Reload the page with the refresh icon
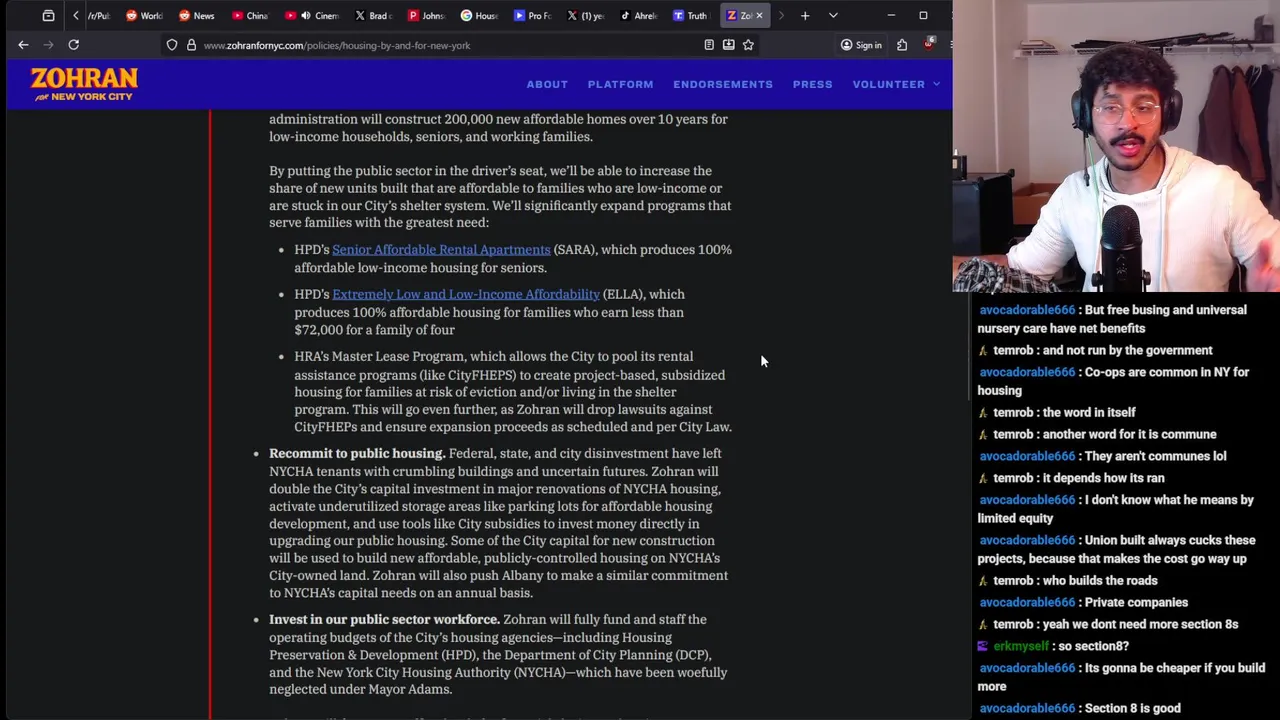Screen dimensions: 1280x720 pos(73,45)
